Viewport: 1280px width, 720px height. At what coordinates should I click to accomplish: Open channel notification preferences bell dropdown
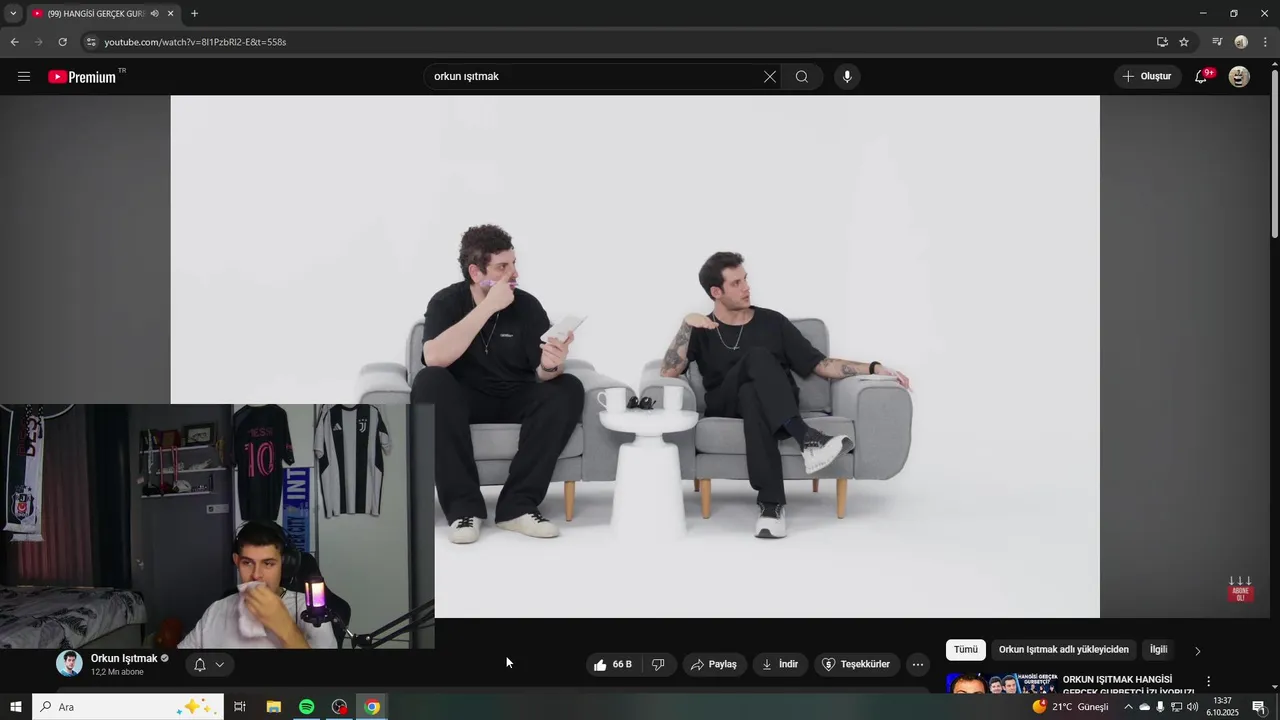209,664
